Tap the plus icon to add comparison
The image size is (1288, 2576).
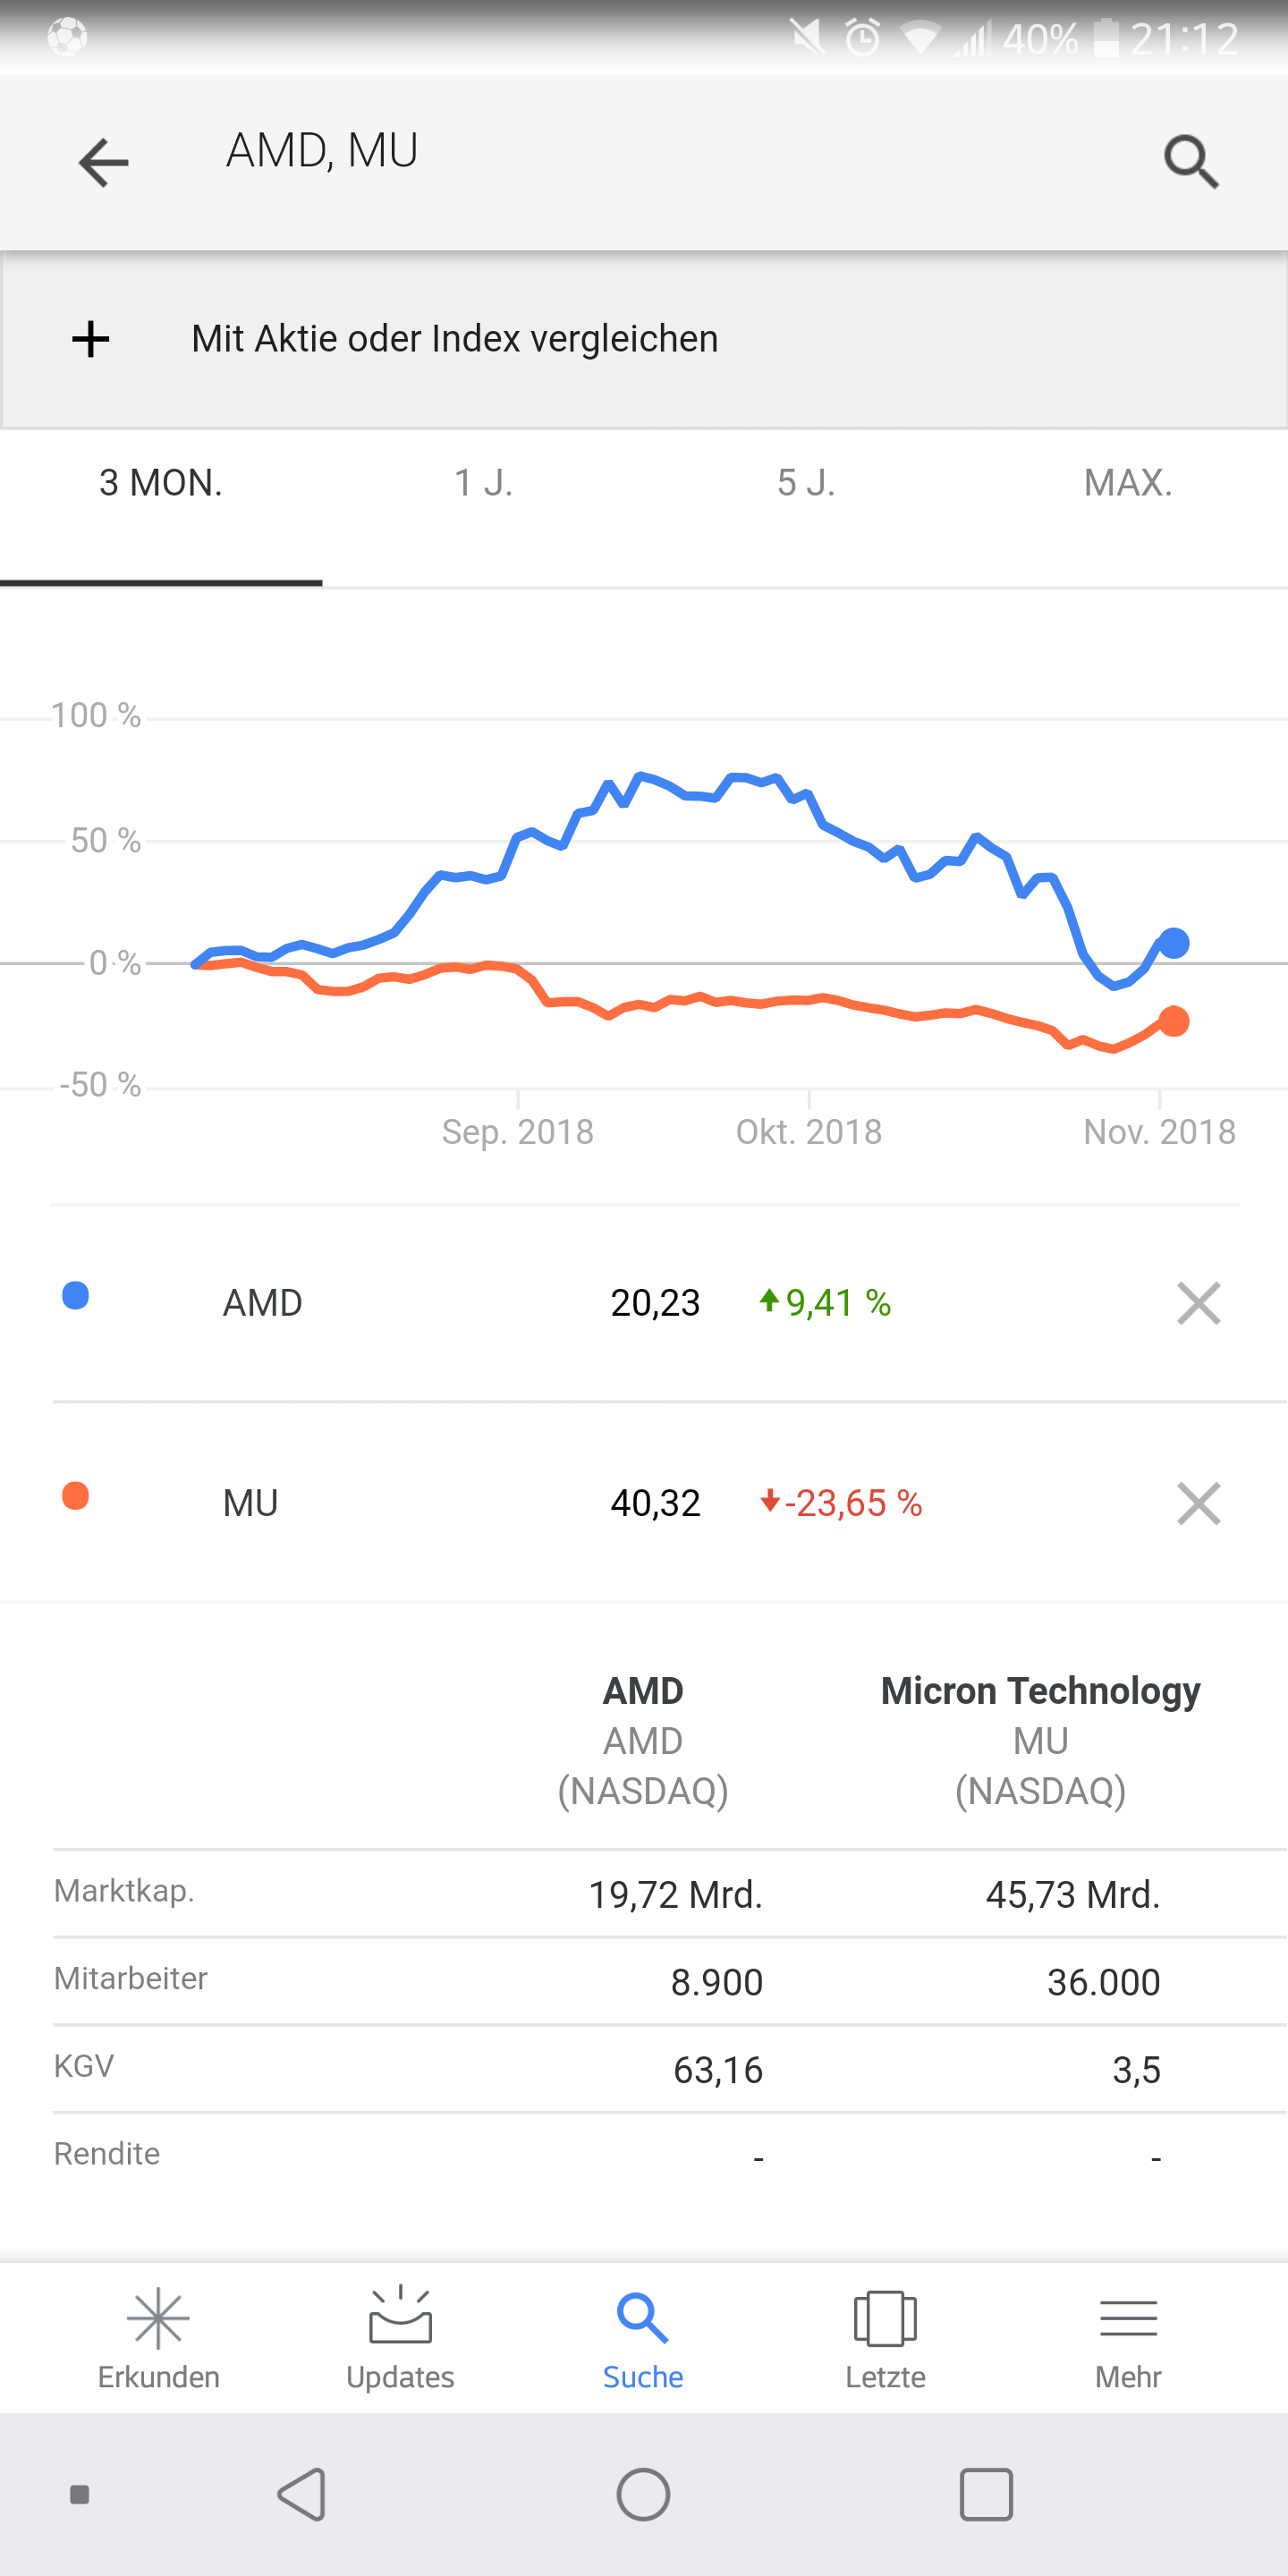(x=91, y=339)
